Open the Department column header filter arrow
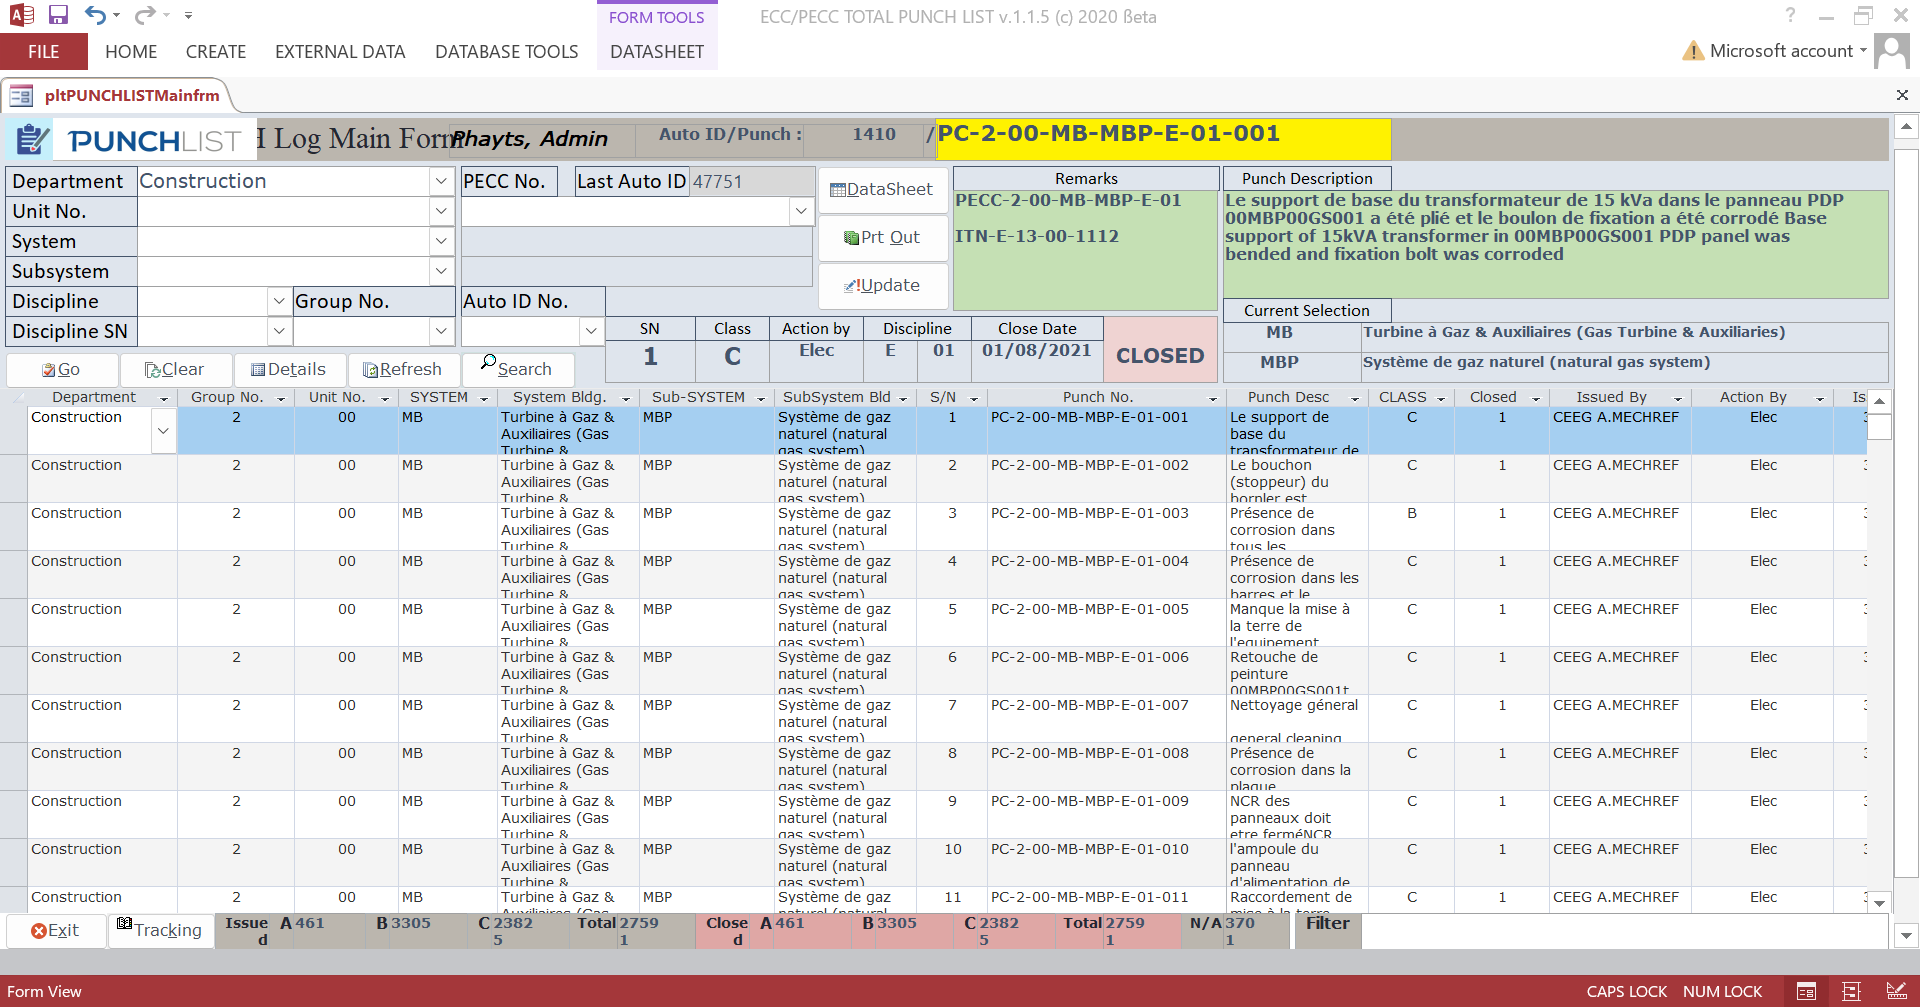The image size is (1920, 1007). [x=164, y=398]
